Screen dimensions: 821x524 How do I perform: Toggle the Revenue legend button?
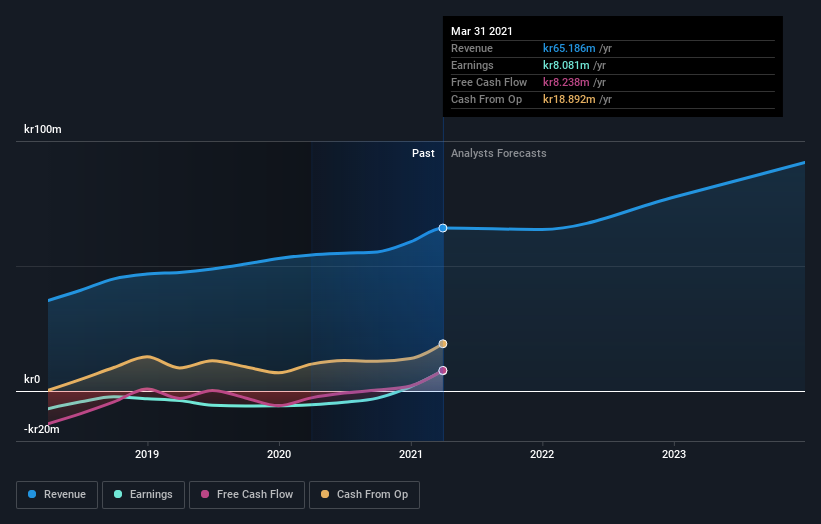point(57,495)
